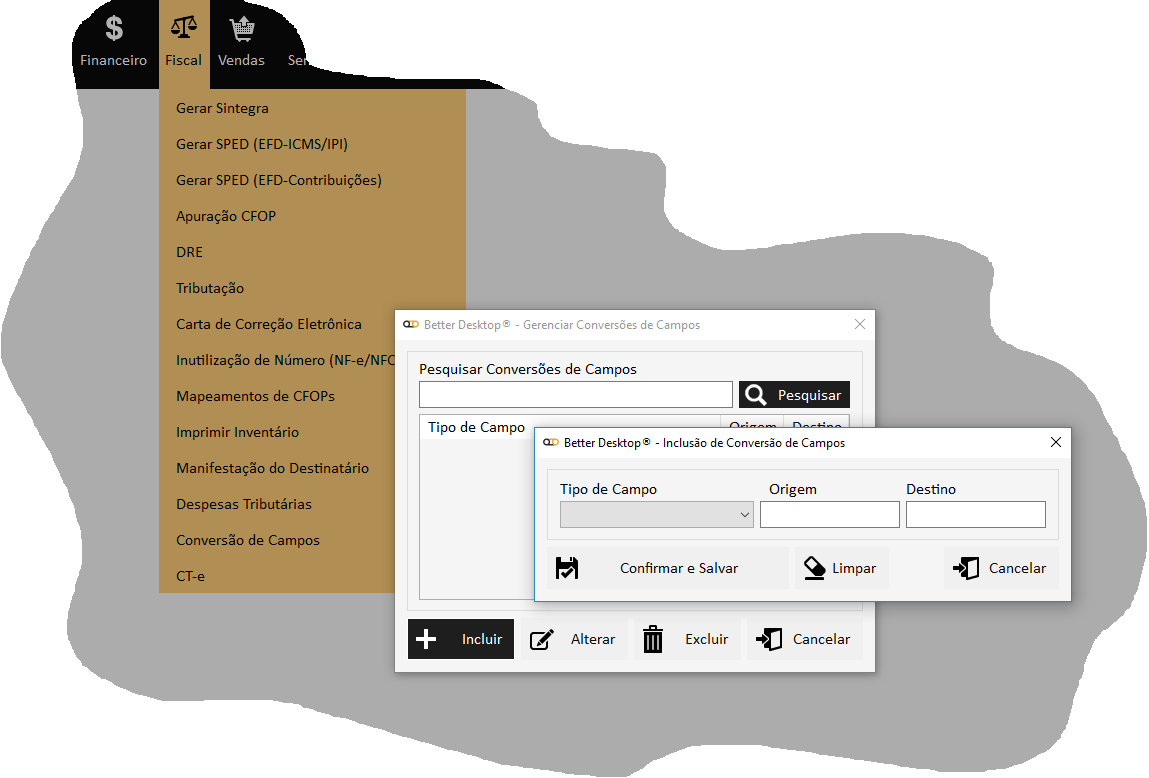Click the Fiscal balance scale icon
The height and width of the screenshot is (778, 1149).
coord(184,27)
